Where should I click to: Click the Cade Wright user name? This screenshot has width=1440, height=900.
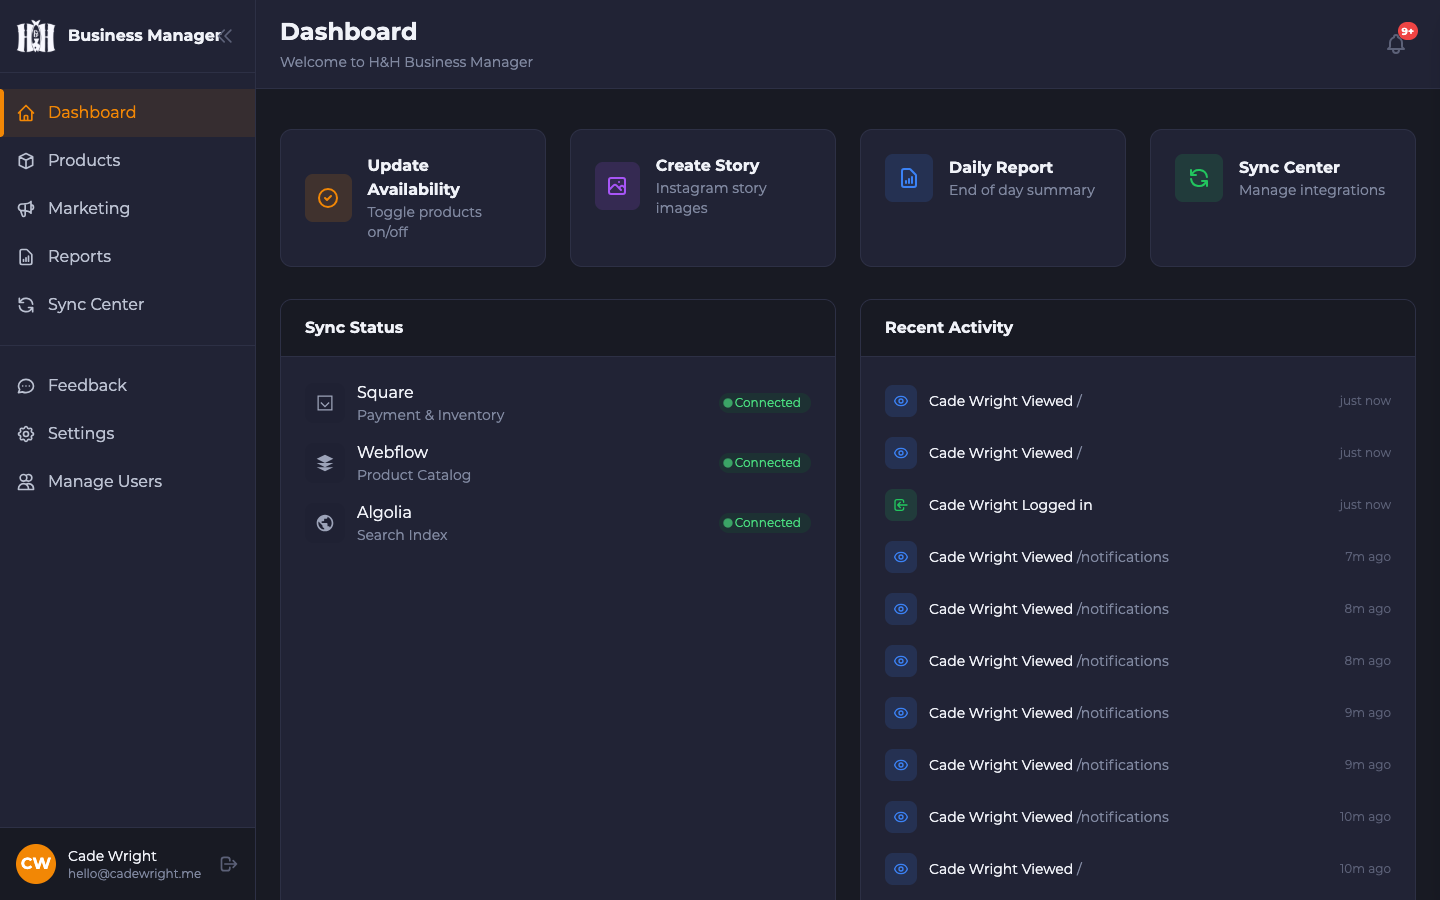(x=112, y=856)
